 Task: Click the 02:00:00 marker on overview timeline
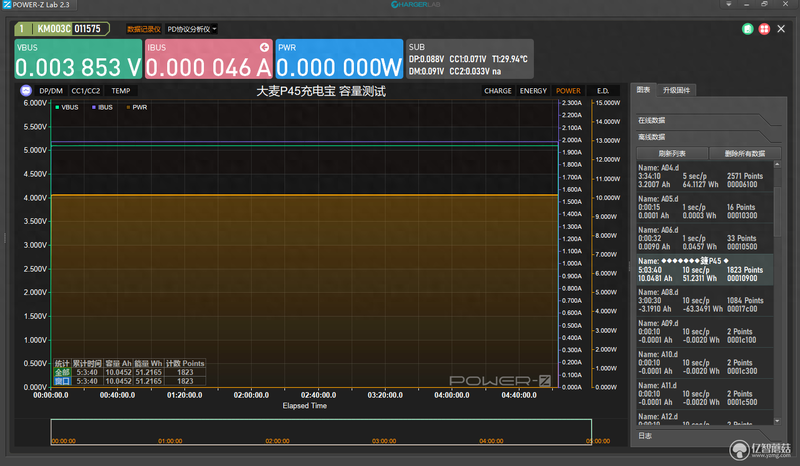pos(277,441)
